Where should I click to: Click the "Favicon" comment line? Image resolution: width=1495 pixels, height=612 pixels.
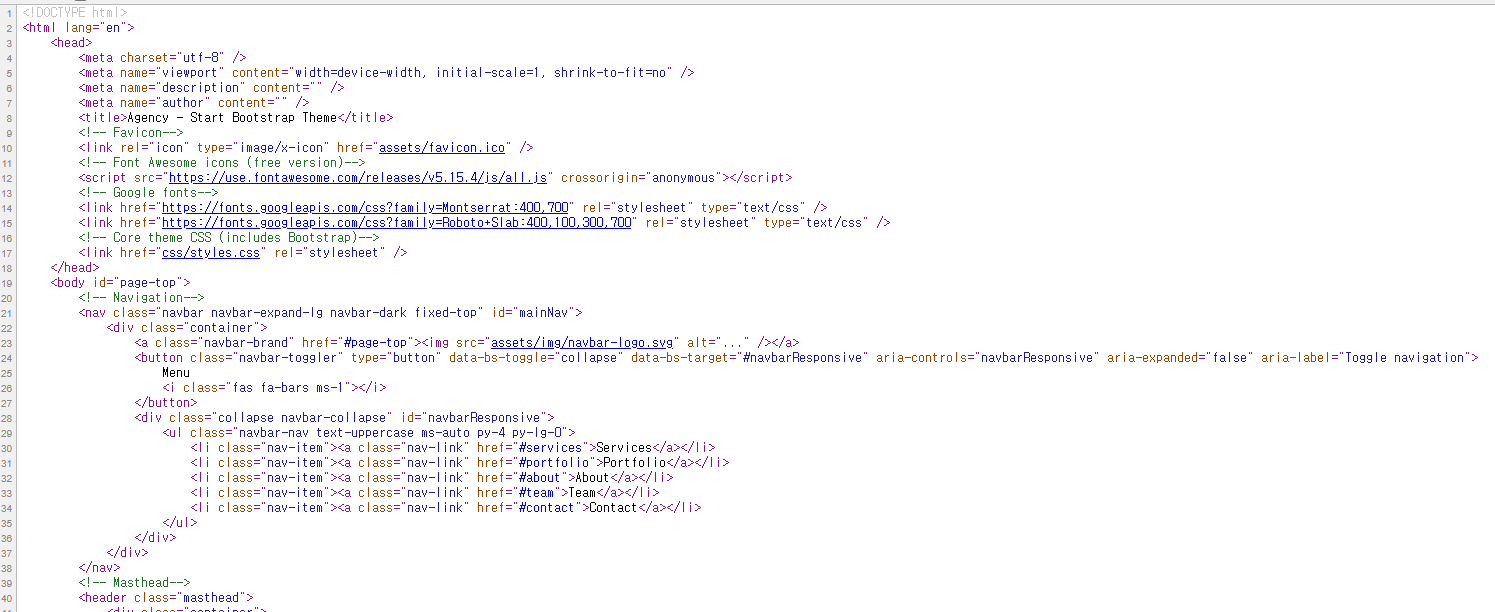coord(131,133)
